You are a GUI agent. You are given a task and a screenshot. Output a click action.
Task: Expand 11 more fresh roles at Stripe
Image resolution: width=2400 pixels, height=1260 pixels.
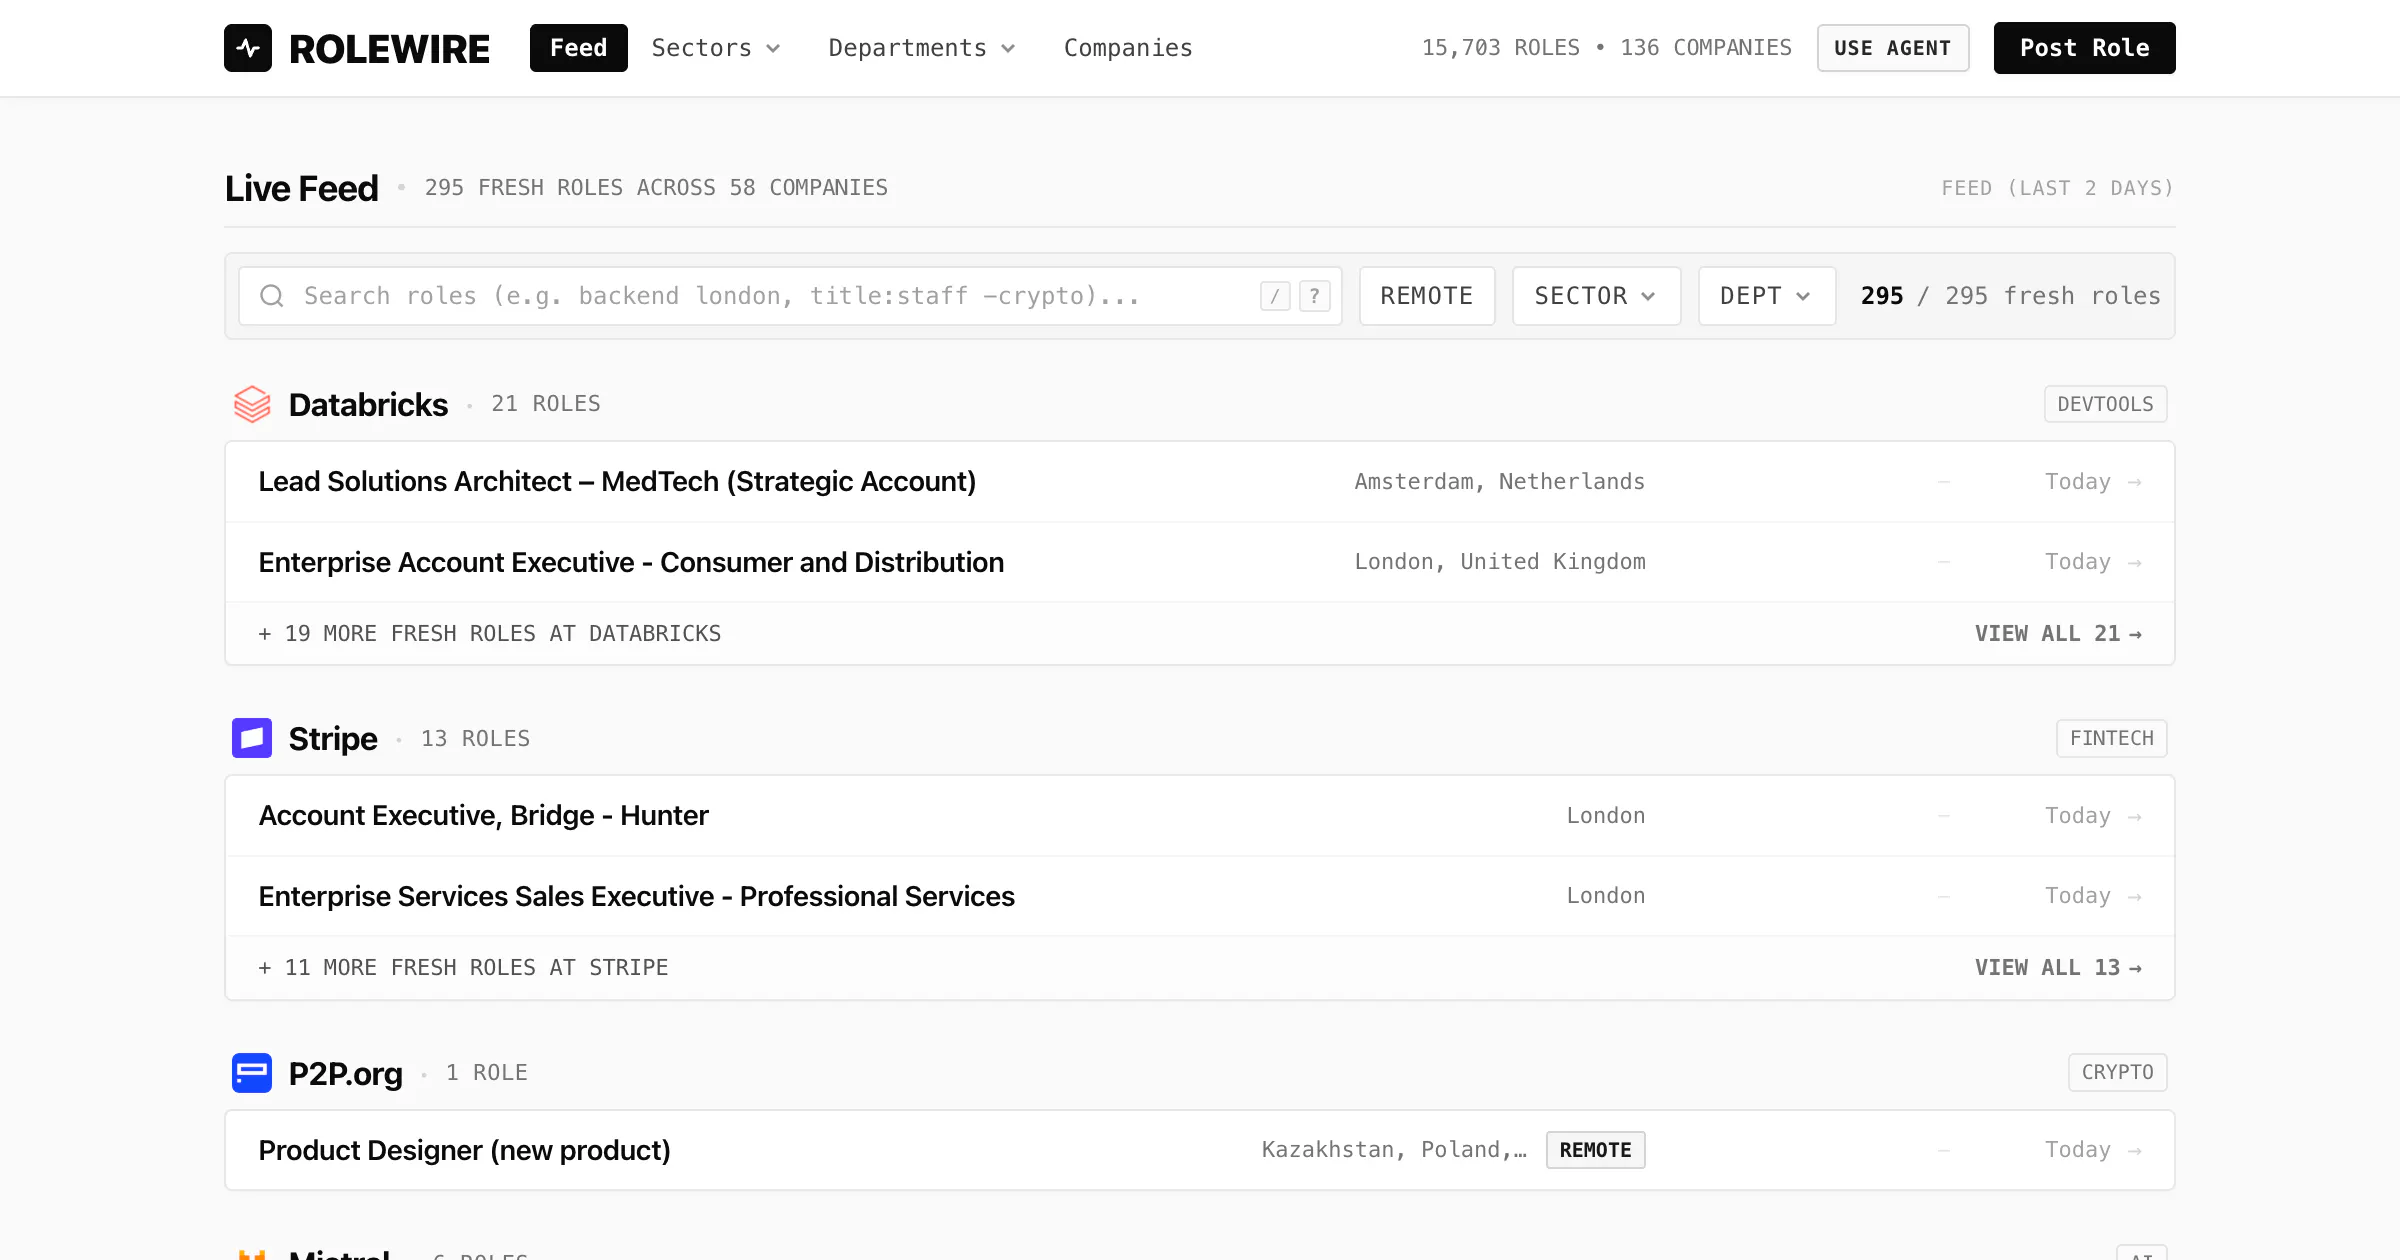(463, 968)
